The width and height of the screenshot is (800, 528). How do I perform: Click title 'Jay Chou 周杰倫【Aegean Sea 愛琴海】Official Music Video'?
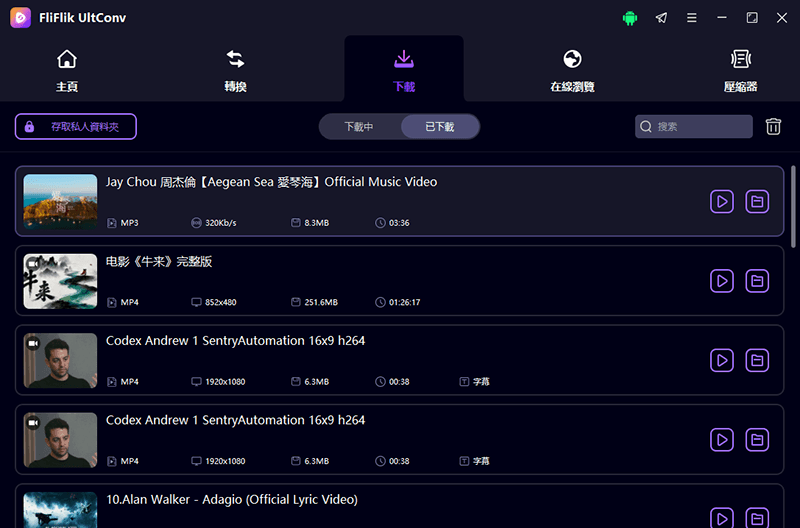click(271, 182)
